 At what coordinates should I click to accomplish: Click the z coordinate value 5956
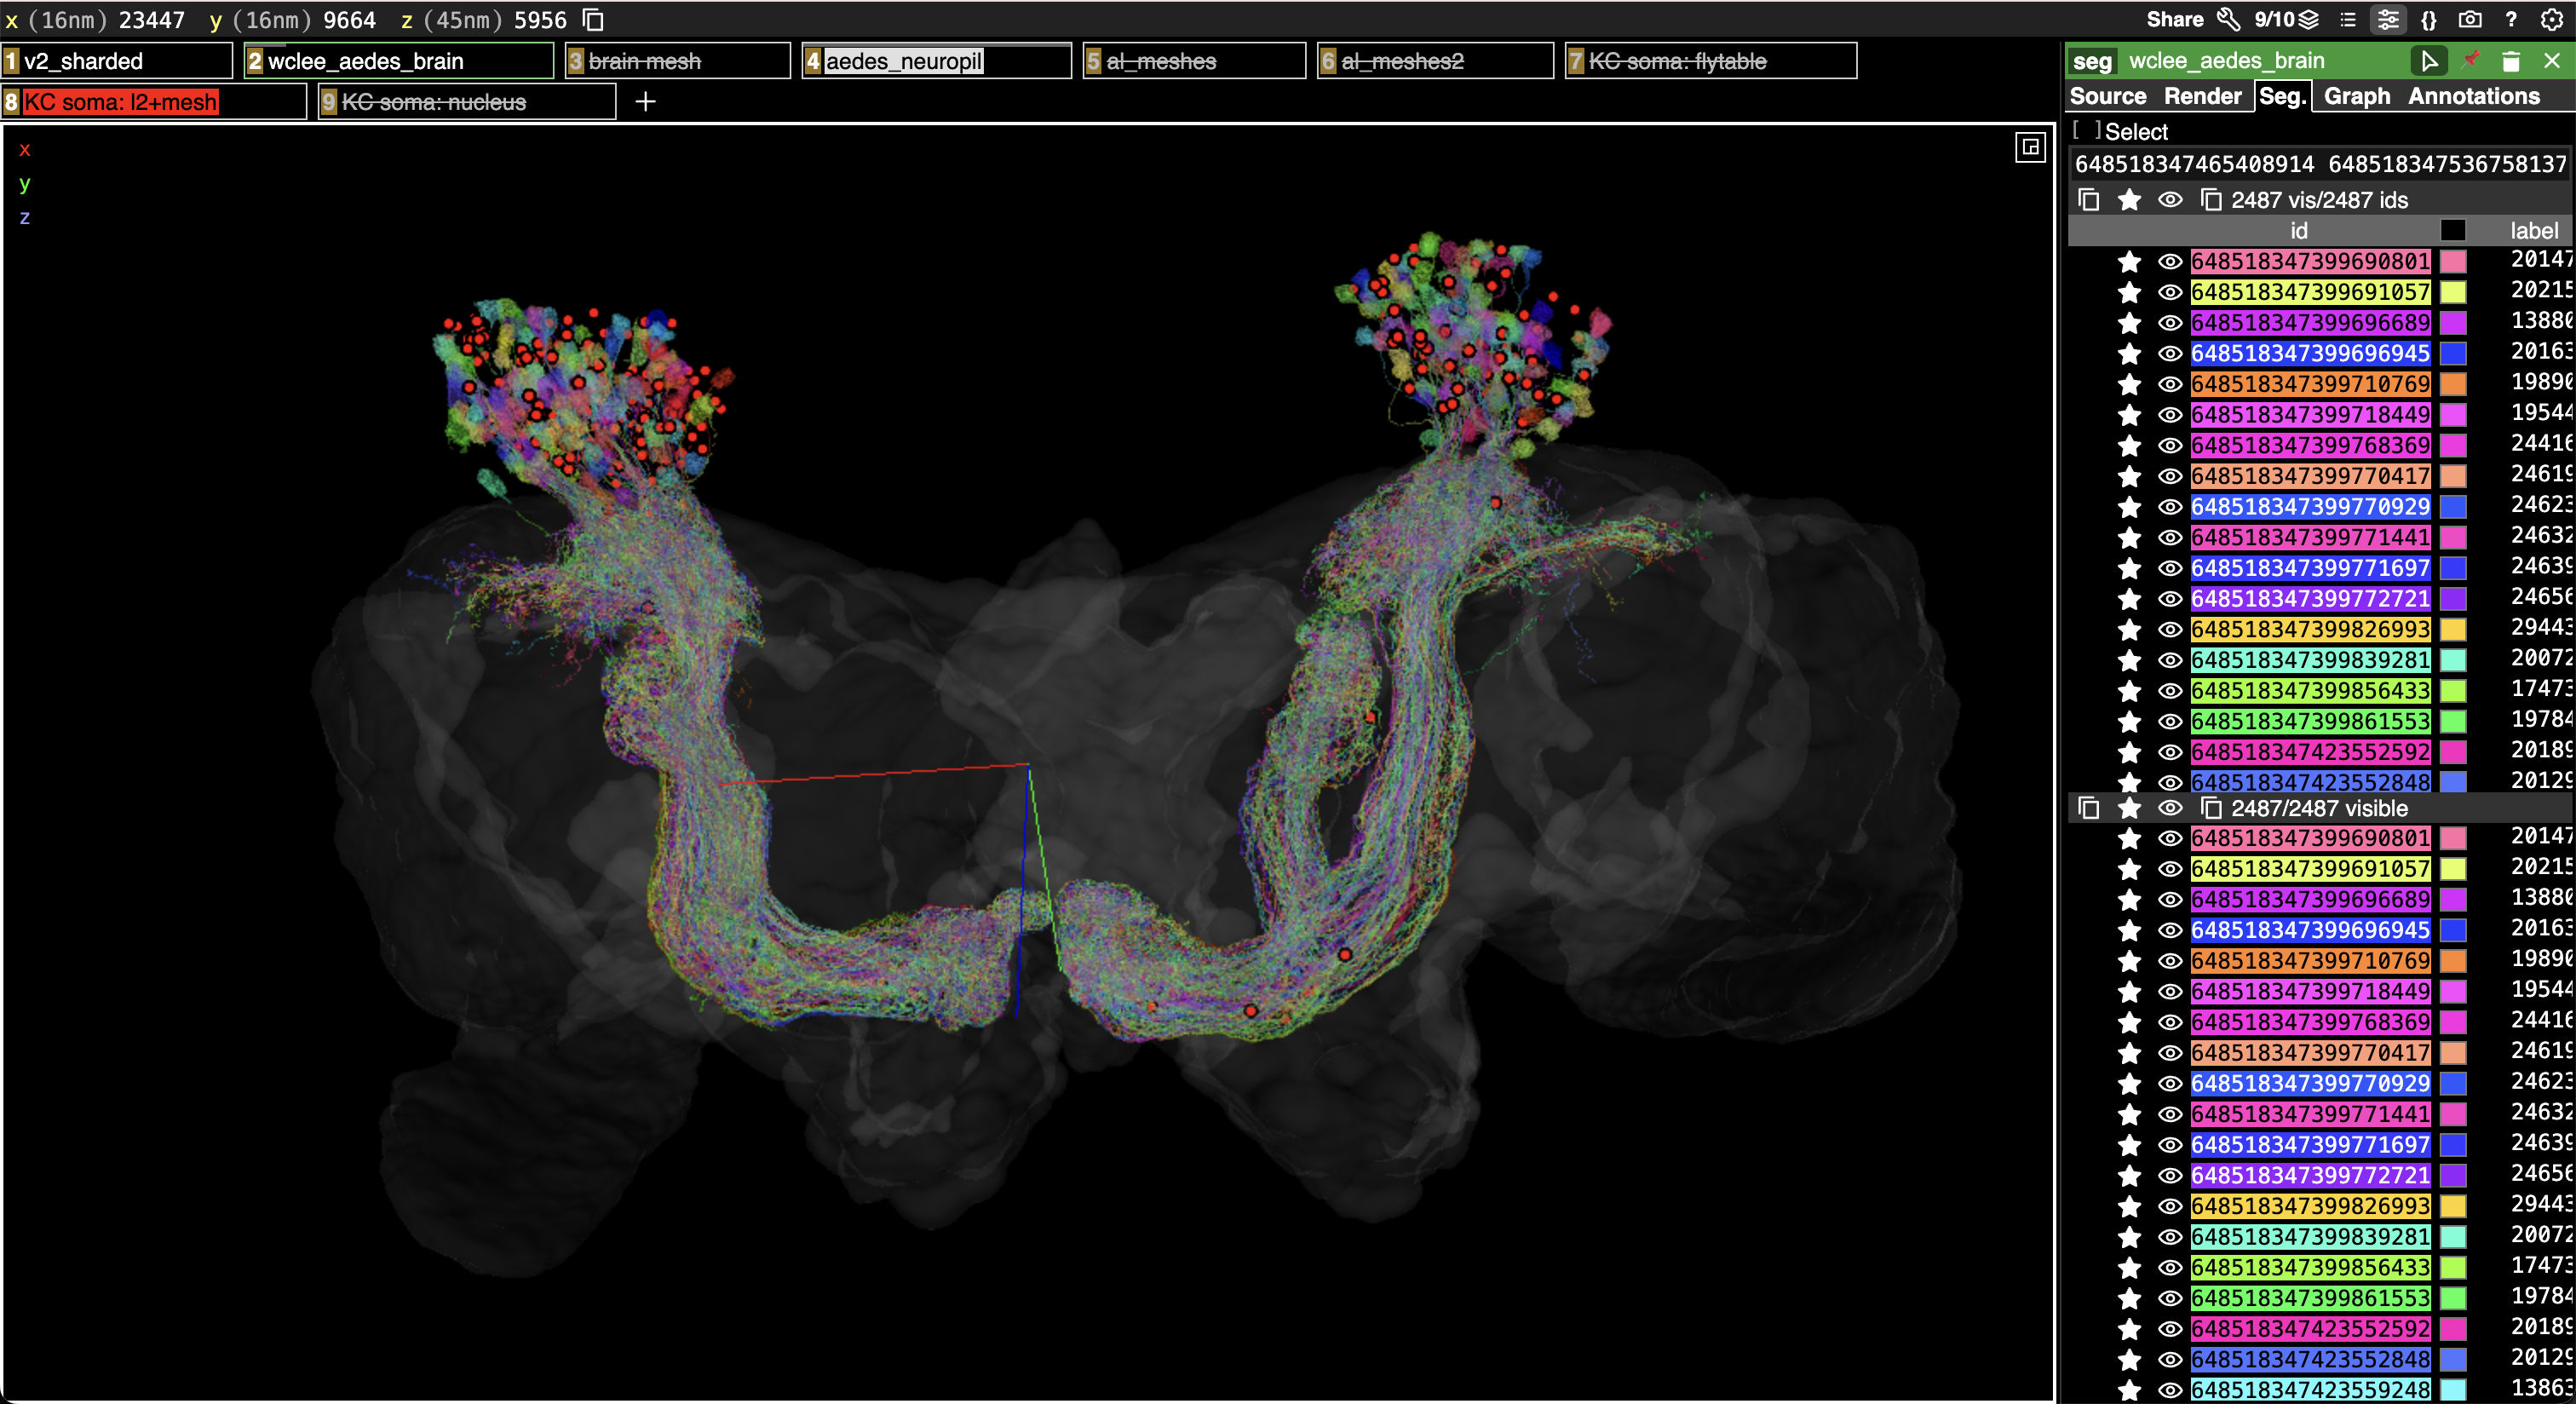pyautogui.click(x=540, y=19)
